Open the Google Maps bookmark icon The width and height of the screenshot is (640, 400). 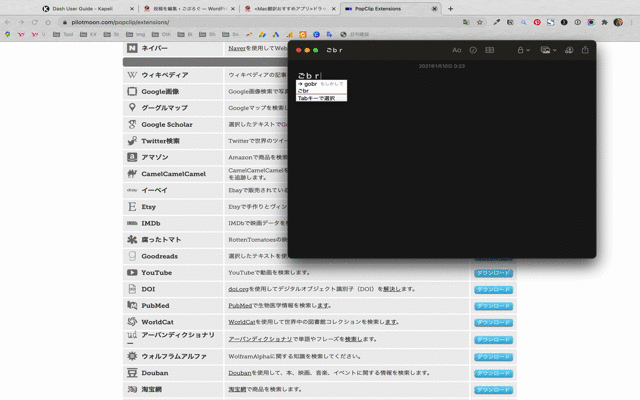point(7,34)
